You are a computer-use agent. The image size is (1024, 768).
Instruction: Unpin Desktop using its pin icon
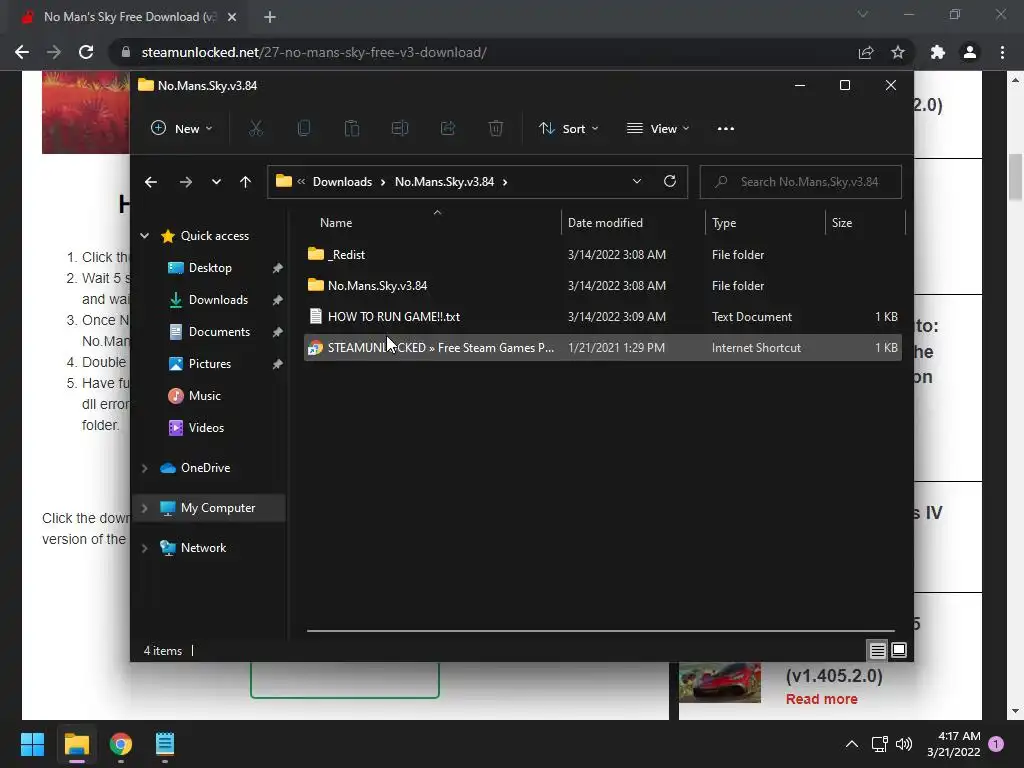coord(277,268)
